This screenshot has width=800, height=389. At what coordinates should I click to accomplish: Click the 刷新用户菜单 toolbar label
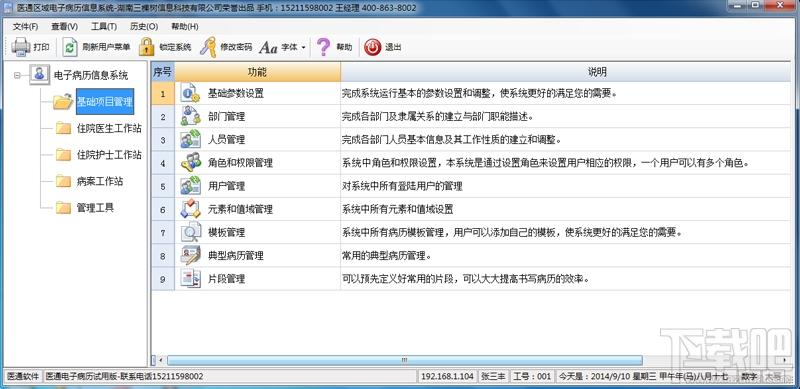coord(106,47)
